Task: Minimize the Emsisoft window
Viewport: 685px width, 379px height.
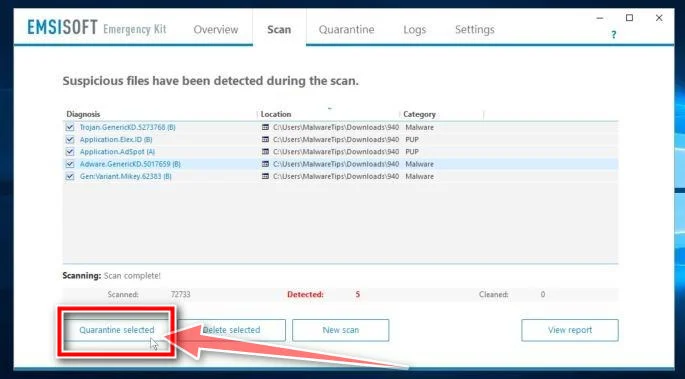Action: (600, 18)
